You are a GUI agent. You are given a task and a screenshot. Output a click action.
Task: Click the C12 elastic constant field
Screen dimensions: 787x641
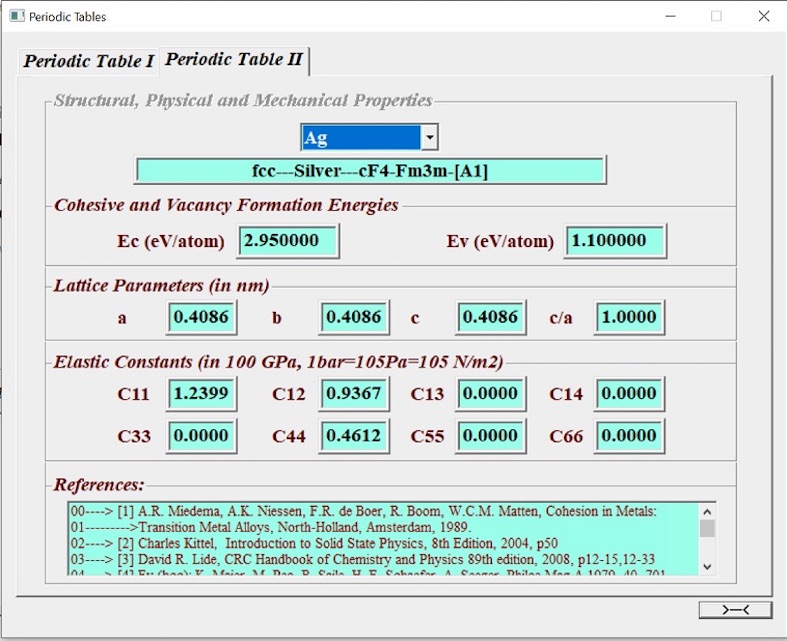tap(354, 393)
